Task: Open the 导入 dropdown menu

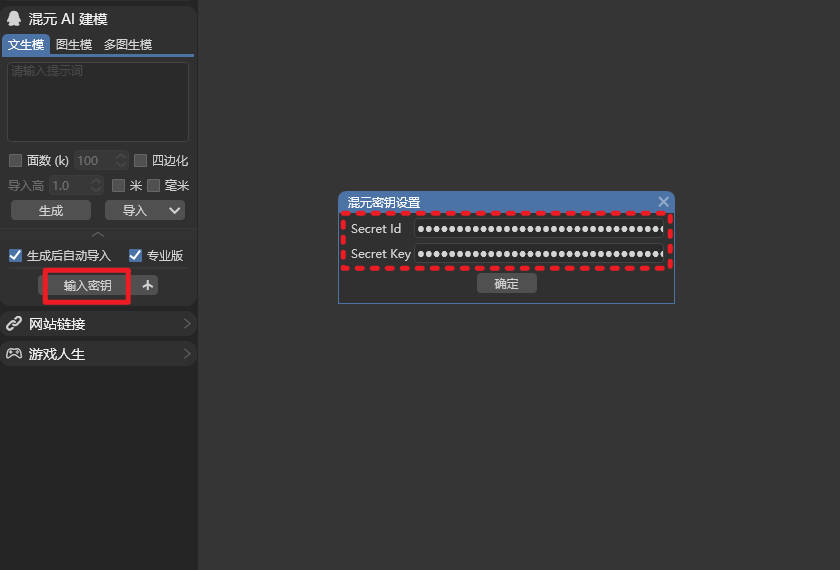Action: pos(145,210)
